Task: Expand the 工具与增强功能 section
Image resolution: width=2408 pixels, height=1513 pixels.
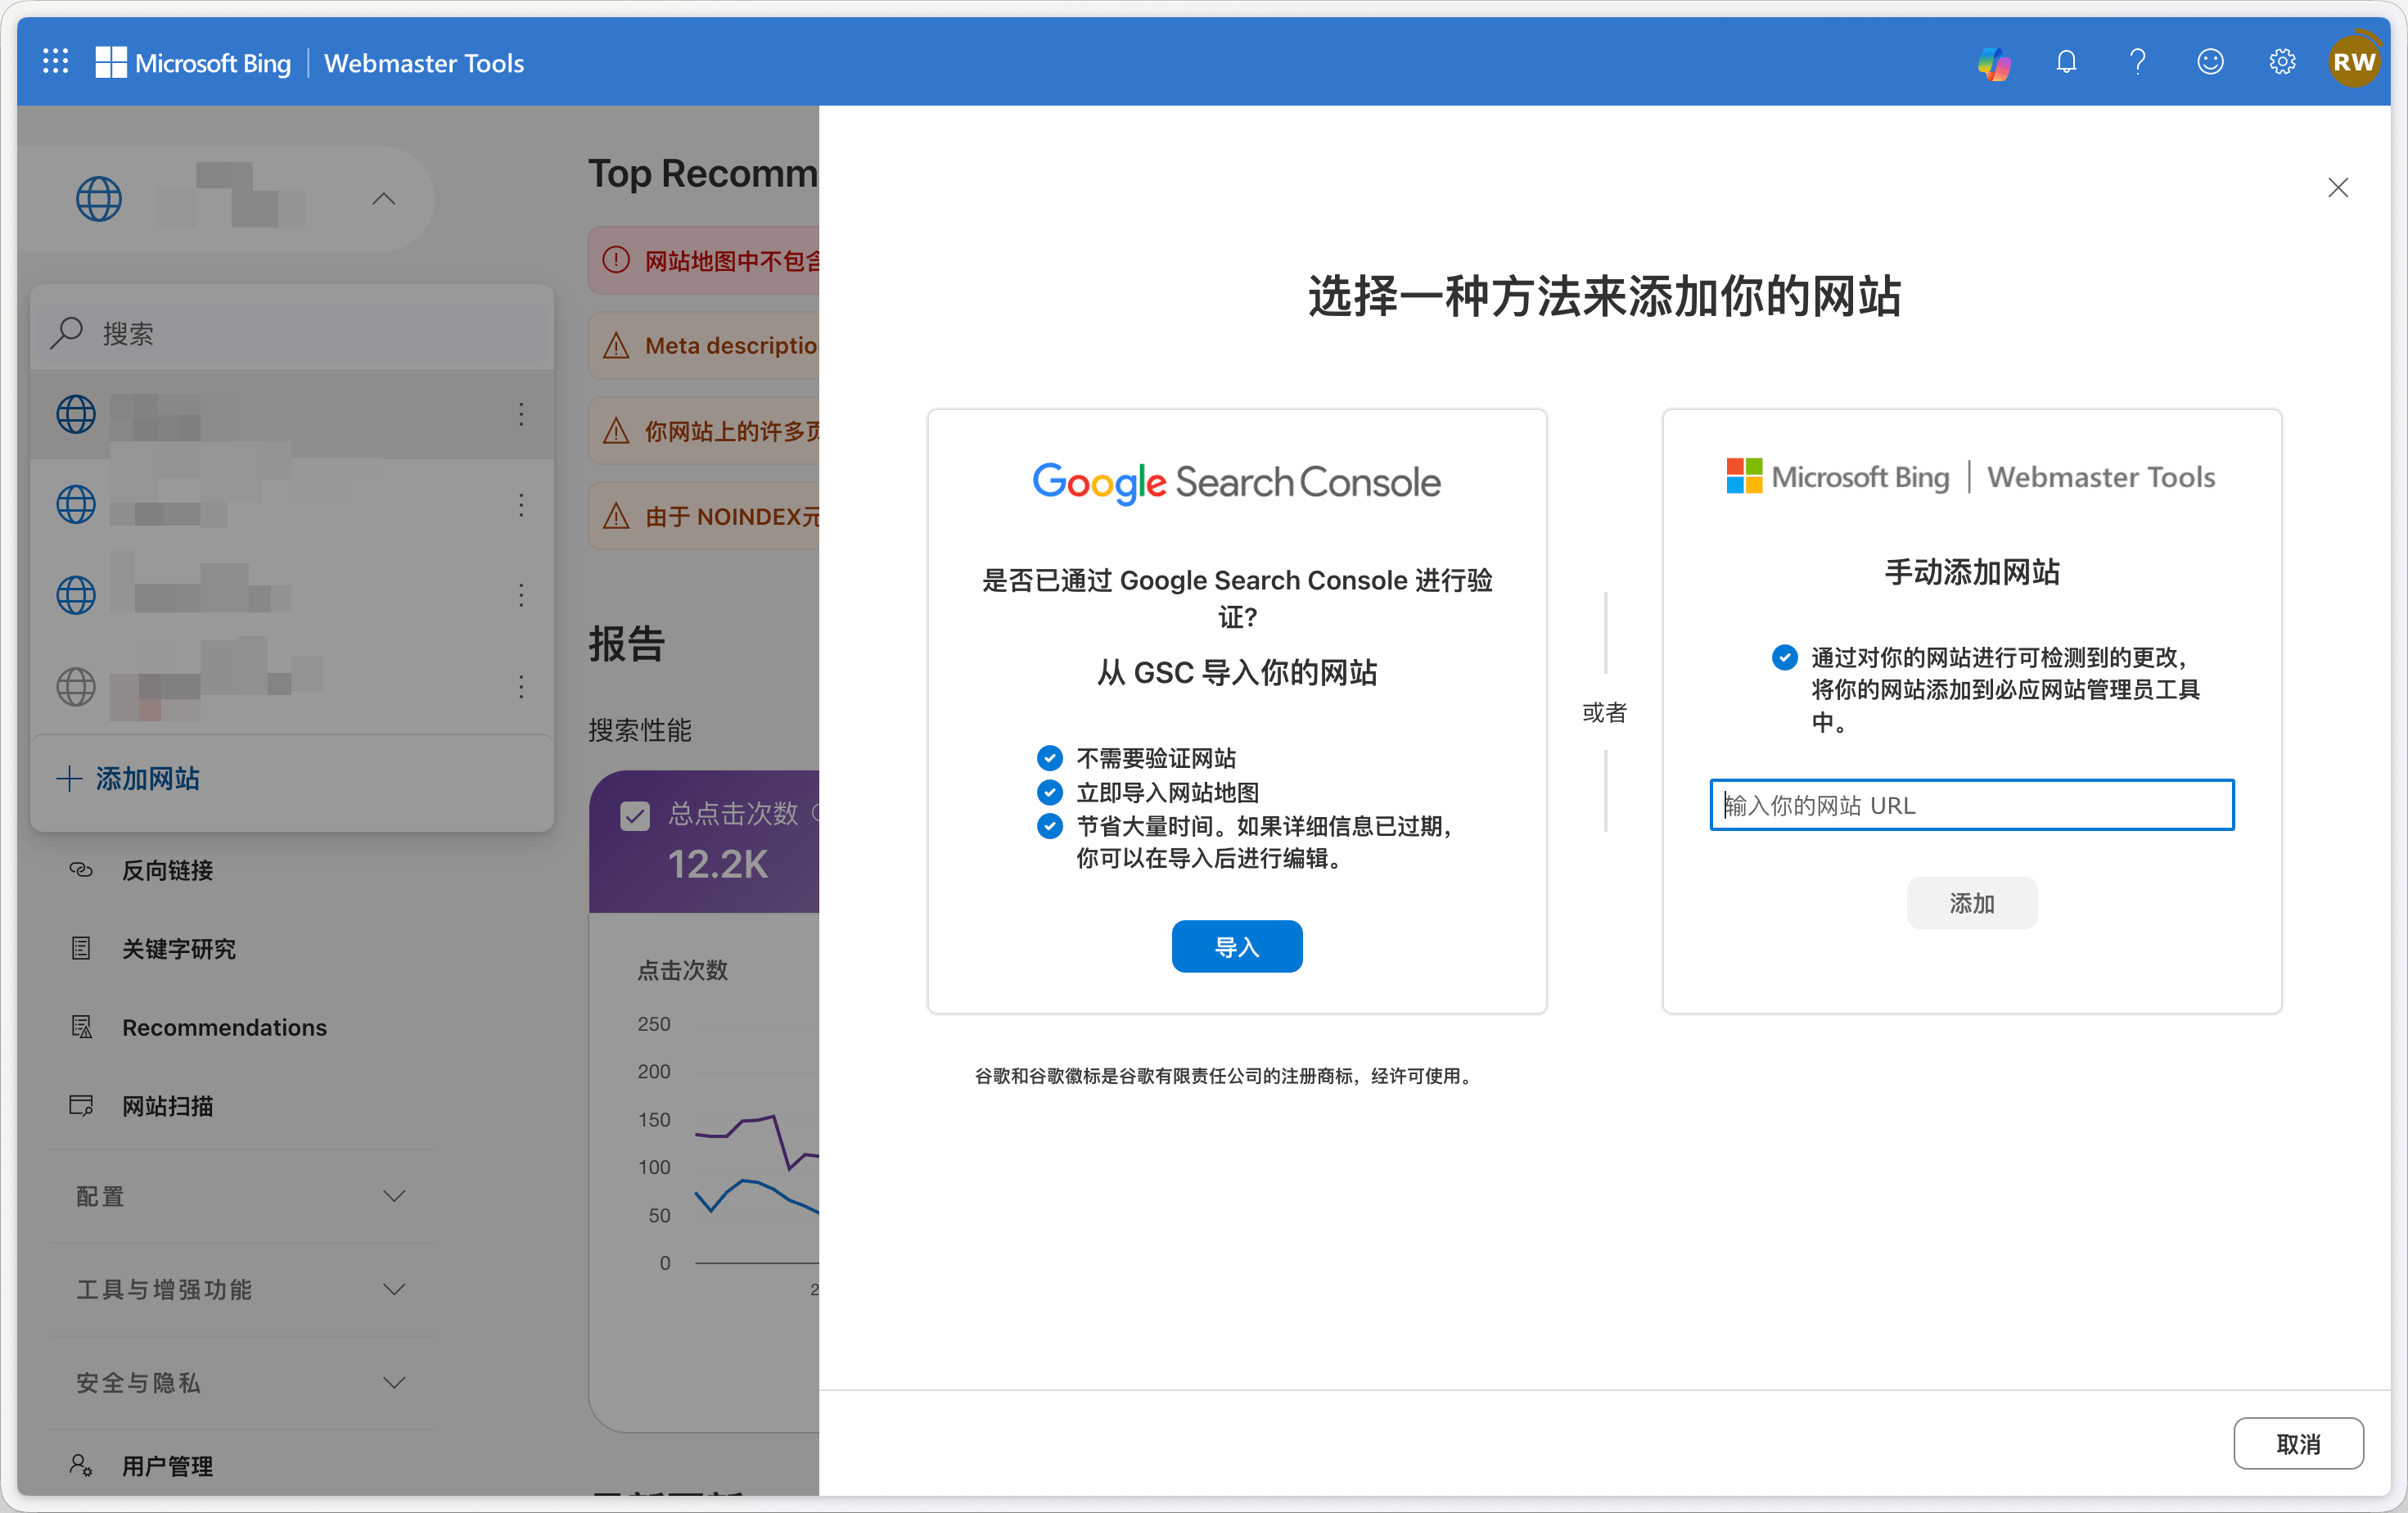Action: pyautogui.click(x=242, y=1289)
